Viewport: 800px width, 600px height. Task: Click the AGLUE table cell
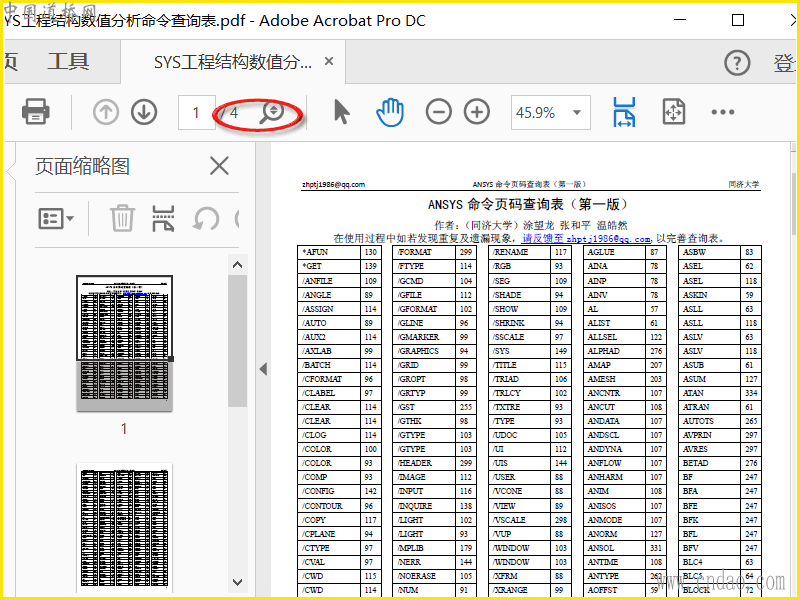pyautogui.click(x=615, y=252)
